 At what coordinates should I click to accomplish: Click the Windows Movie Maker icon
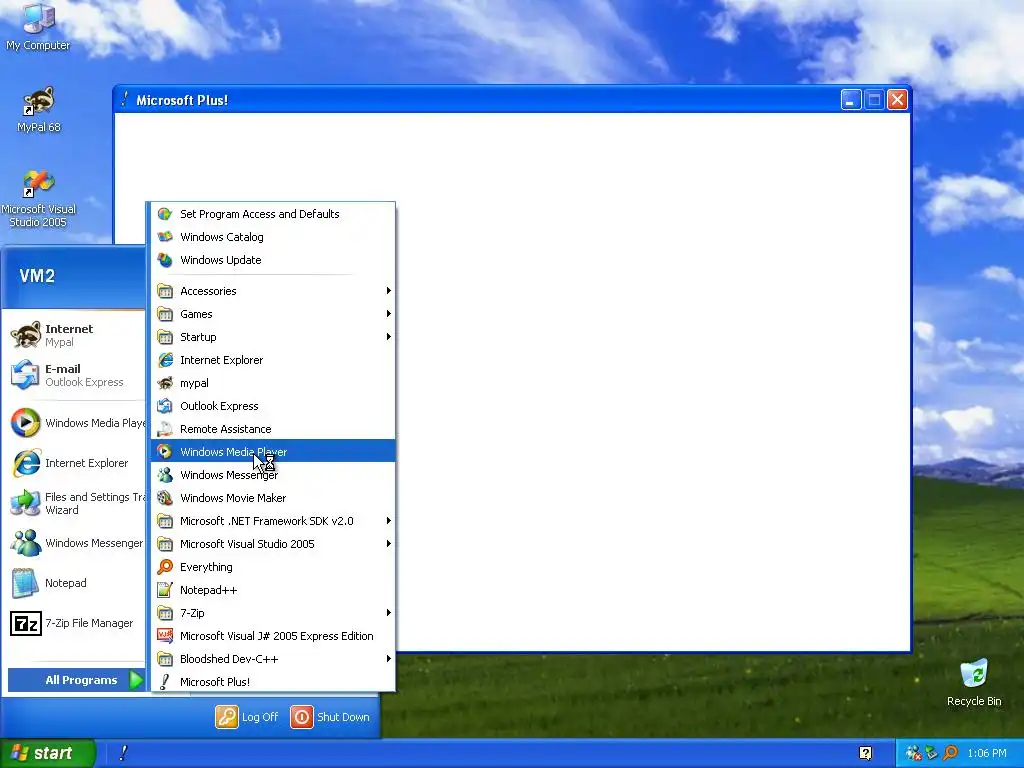(x=165, y=498)
